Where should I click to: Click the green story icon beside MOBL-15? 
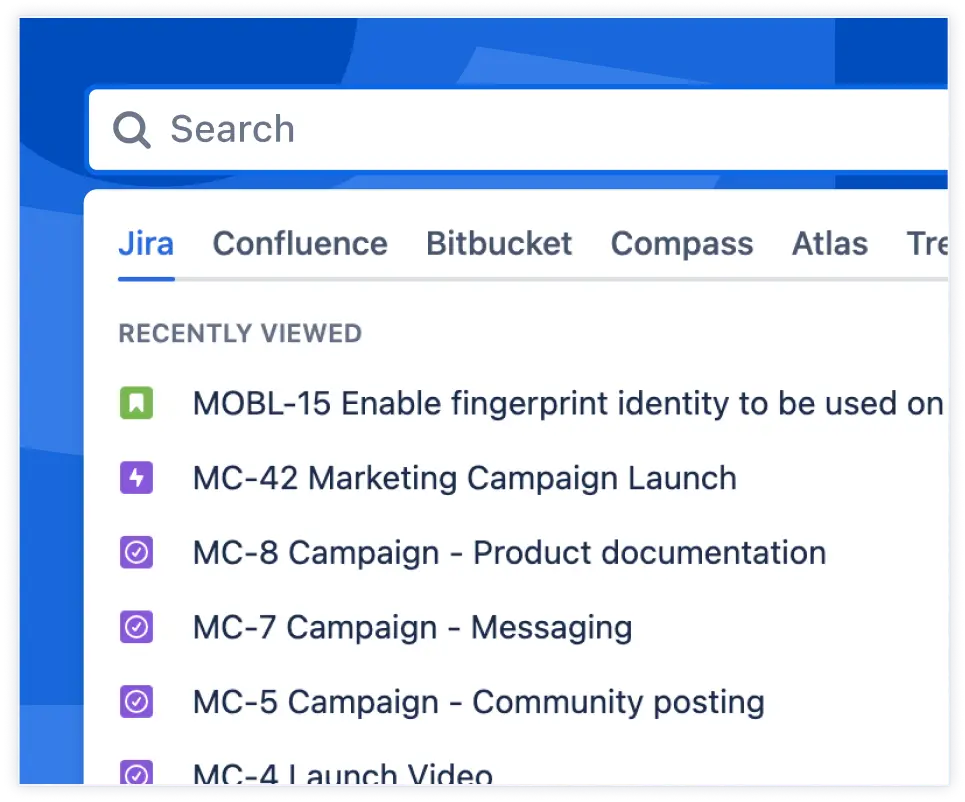[137, 402]
